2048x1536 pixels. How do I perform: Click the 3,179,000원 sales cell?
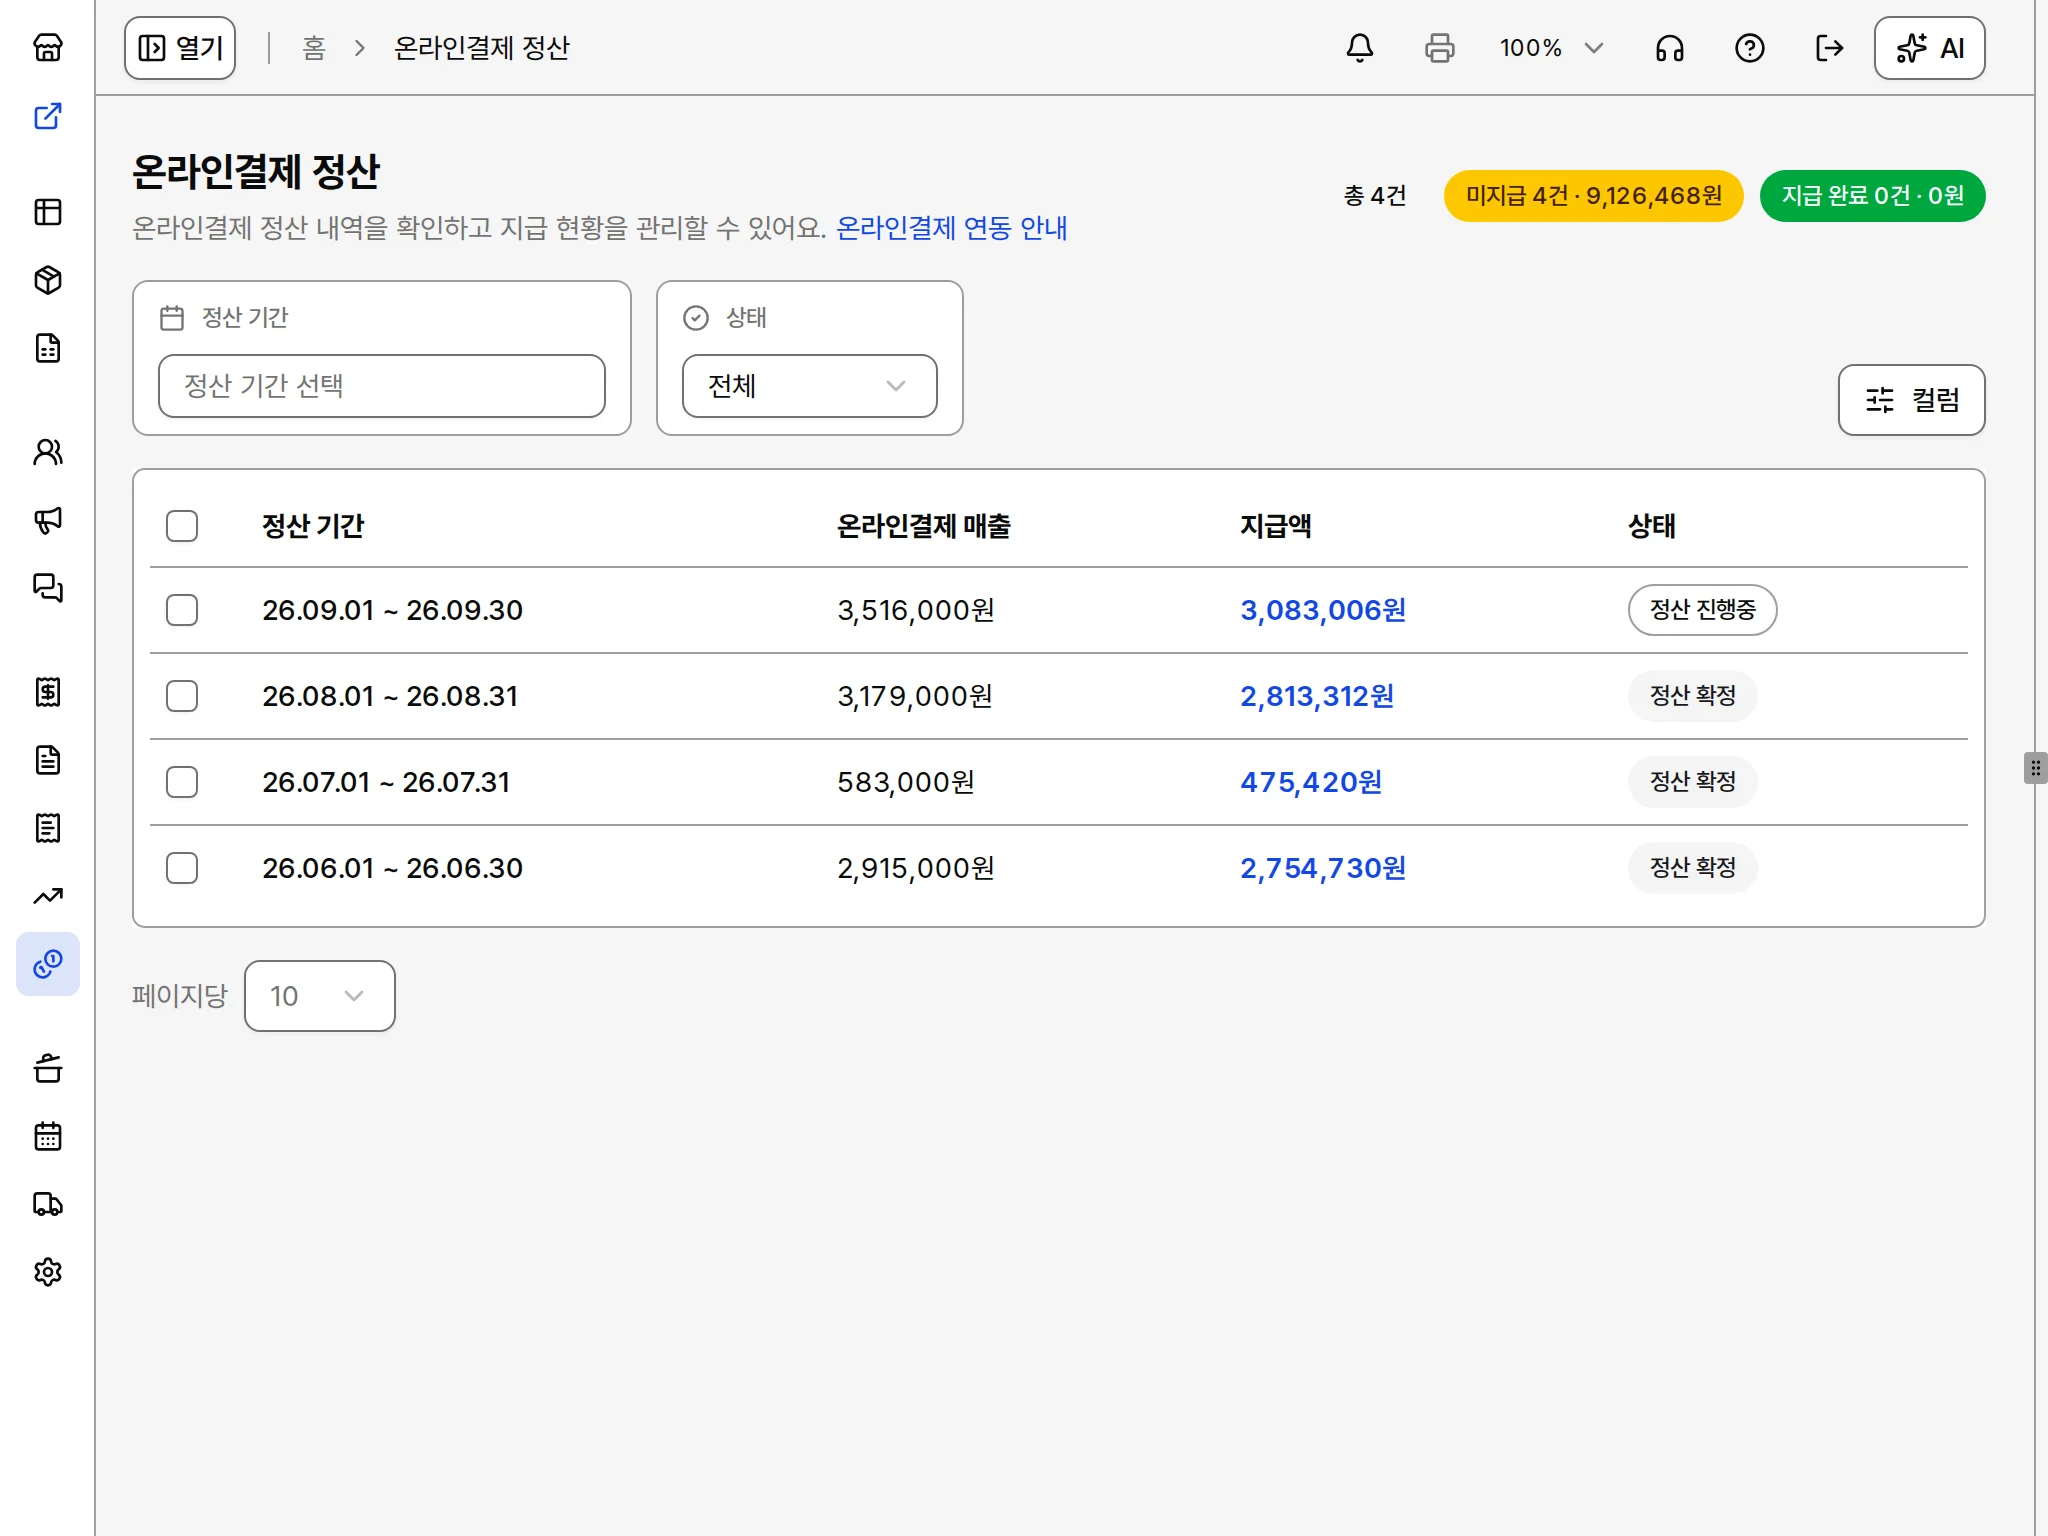pyautogui.click(x=915, y=696)
